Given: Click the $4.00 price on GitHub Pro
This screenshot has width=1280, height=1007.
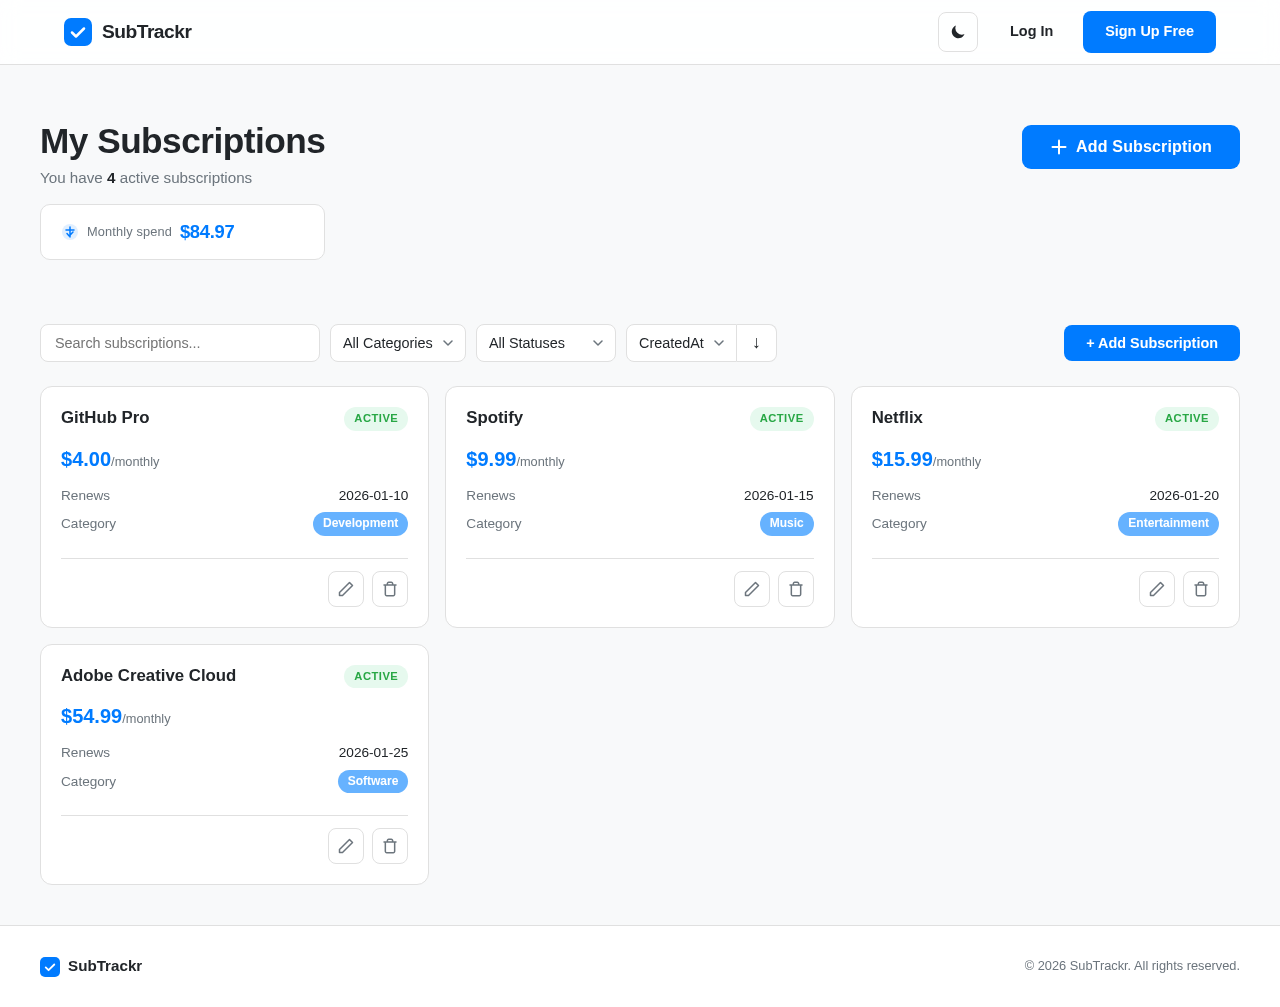Looking at the screenshot, I should 86,459.
